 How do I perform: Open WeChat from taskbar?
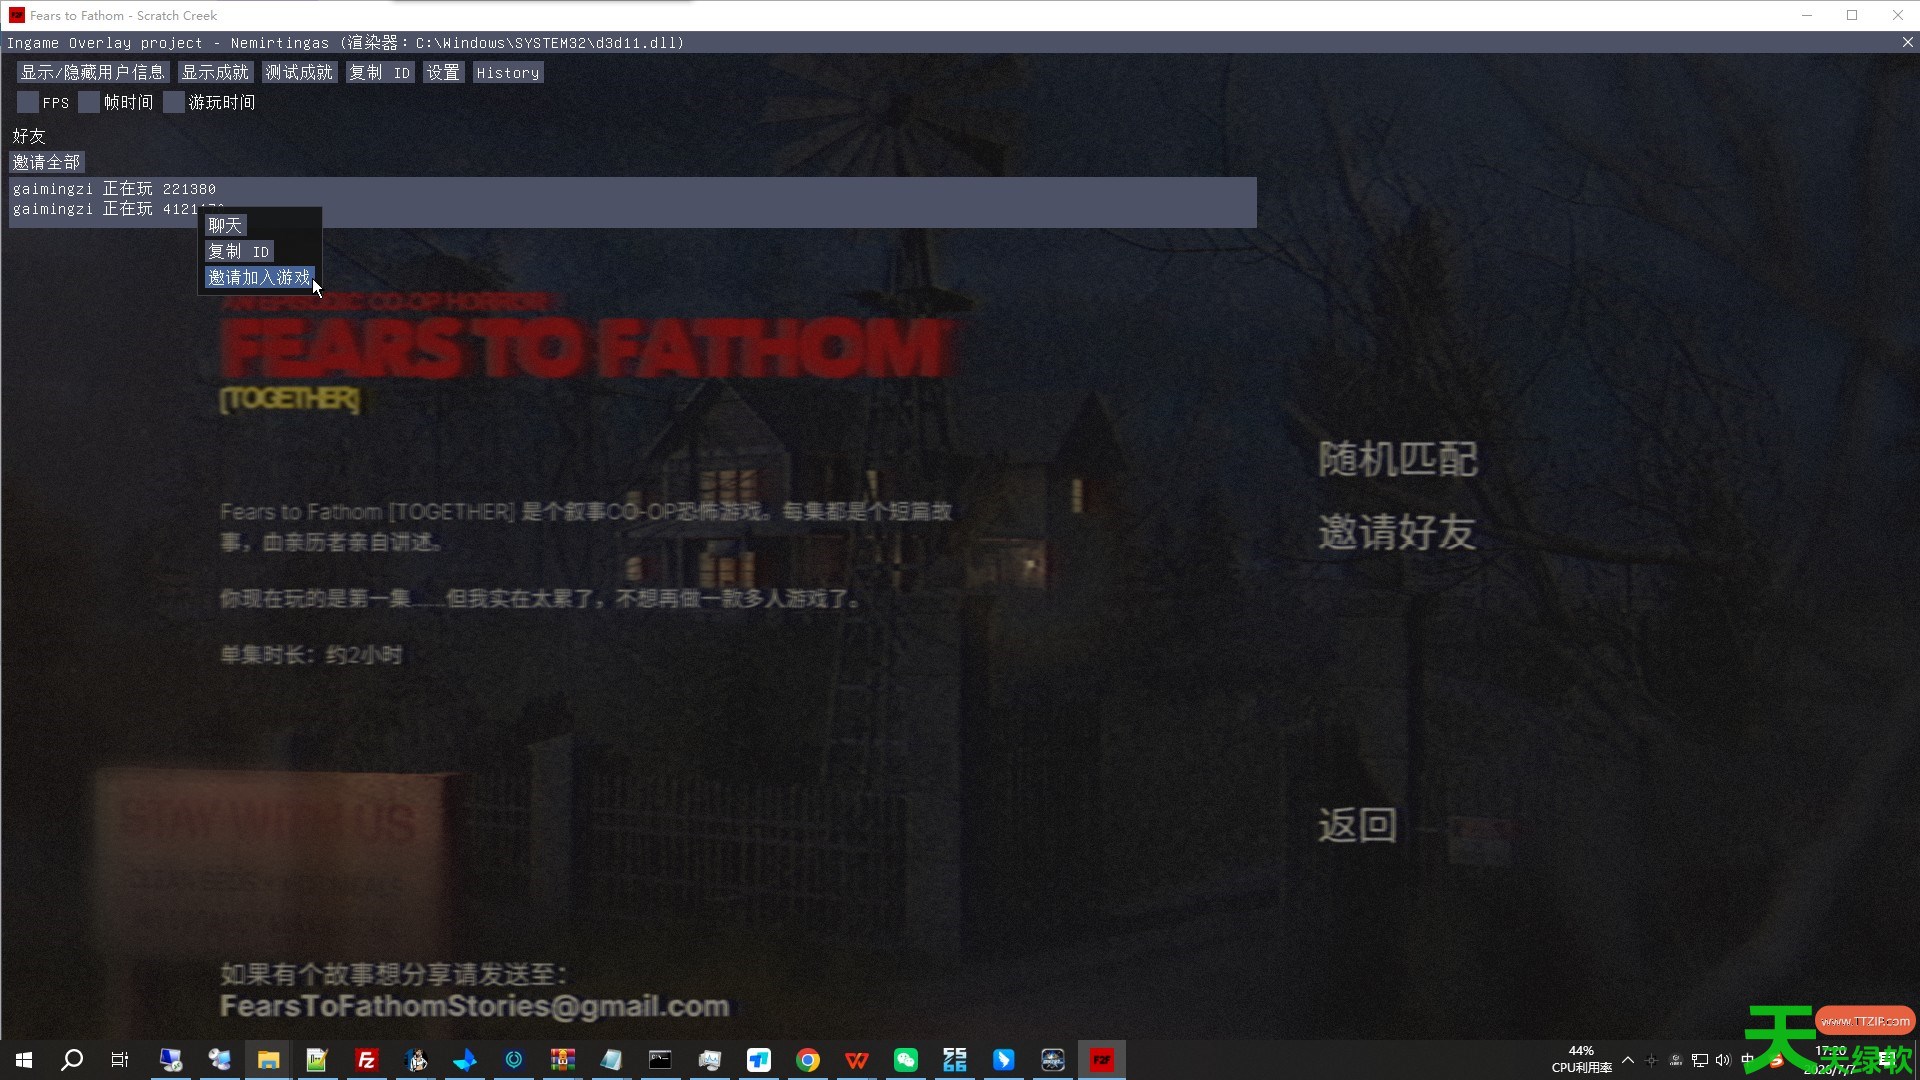(x=905, y=1060)
